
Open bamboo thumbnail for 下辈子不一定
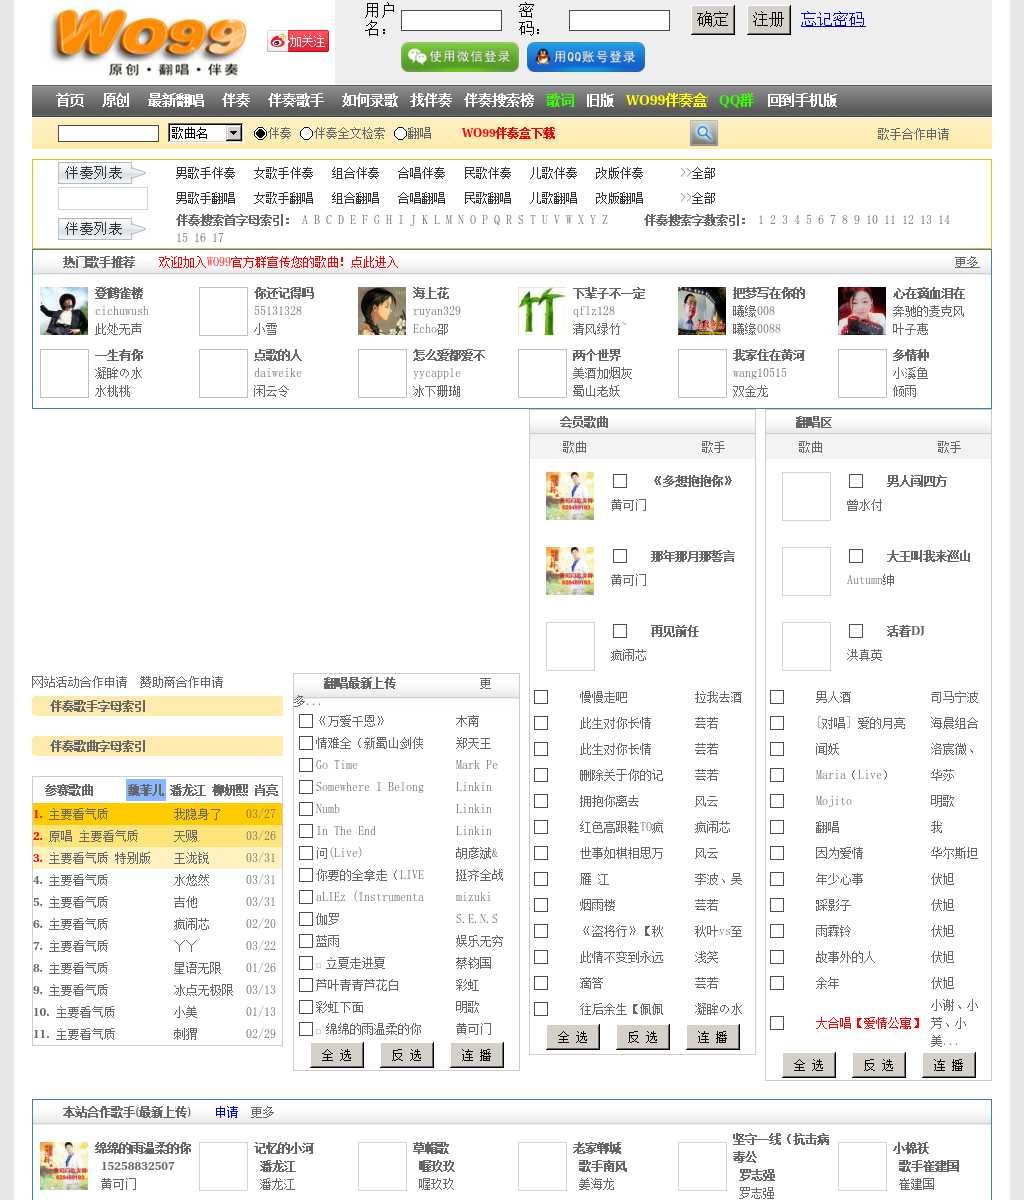(x=542, y=311)
